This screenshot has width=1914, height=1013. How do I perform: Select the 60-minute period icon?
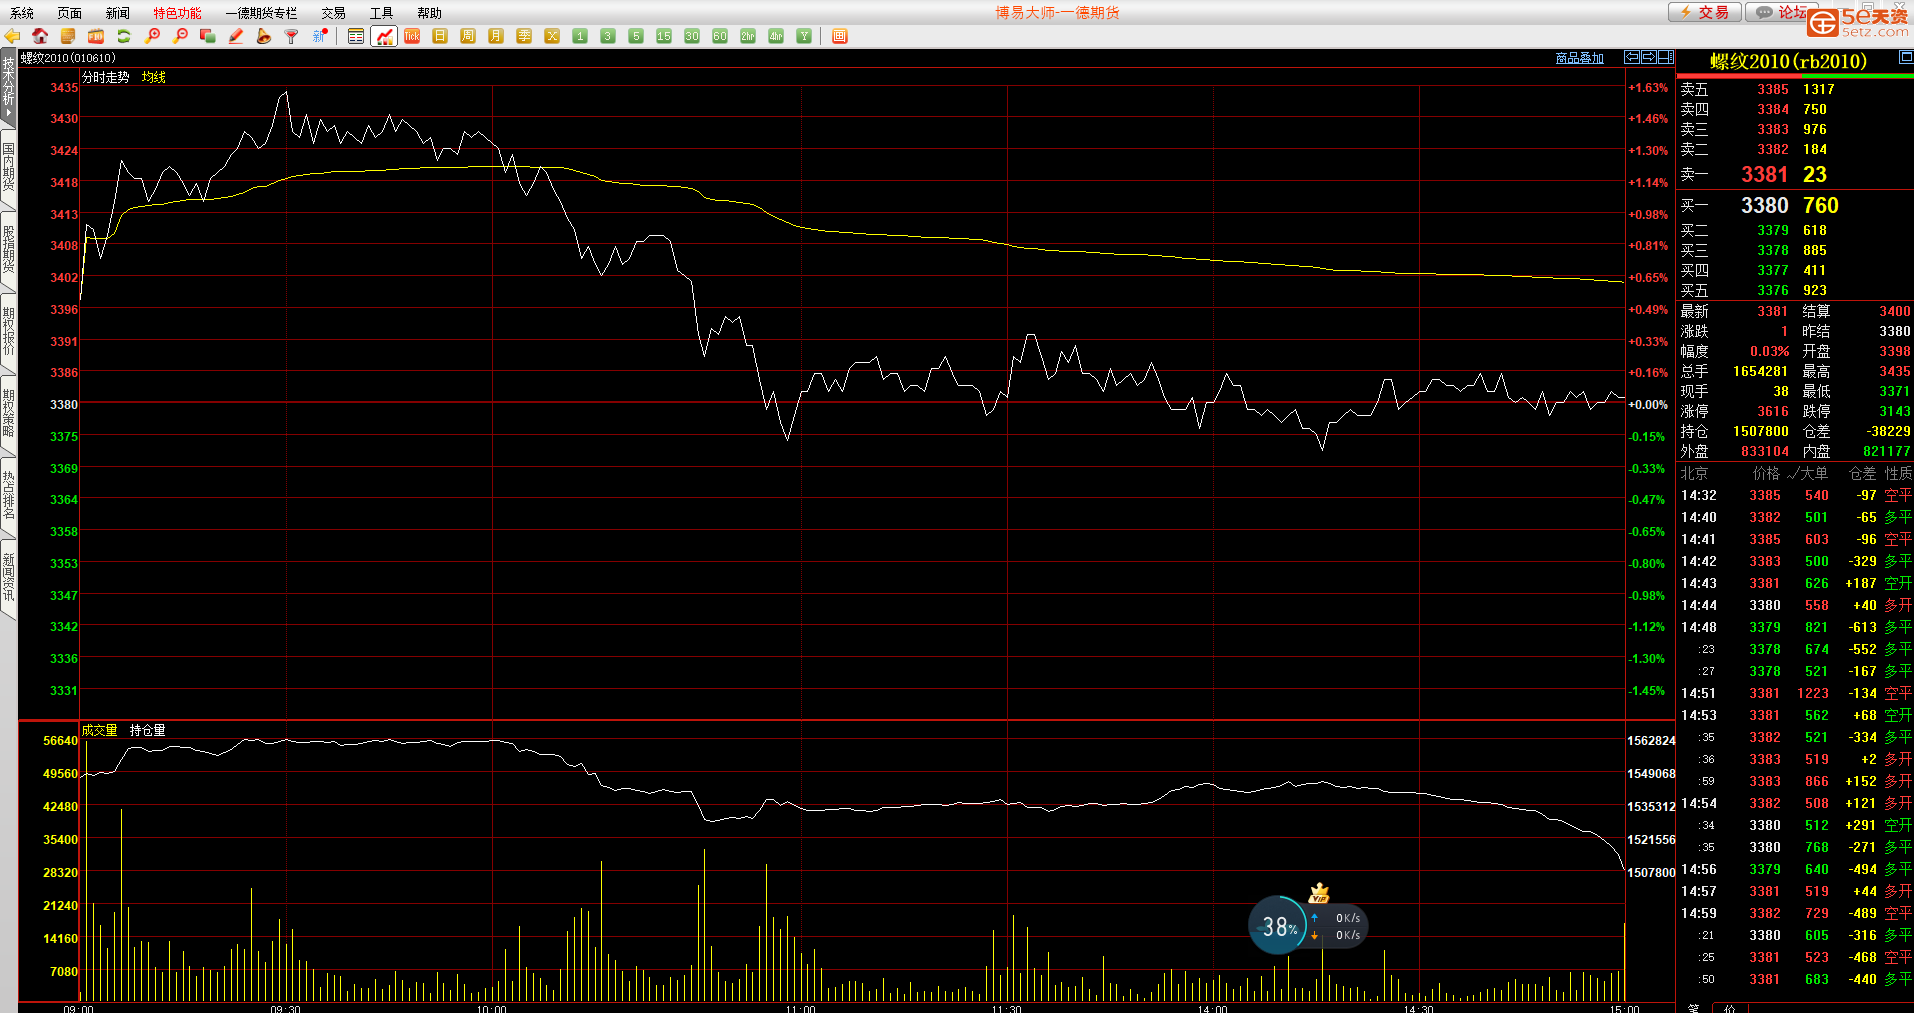[720, 36]
